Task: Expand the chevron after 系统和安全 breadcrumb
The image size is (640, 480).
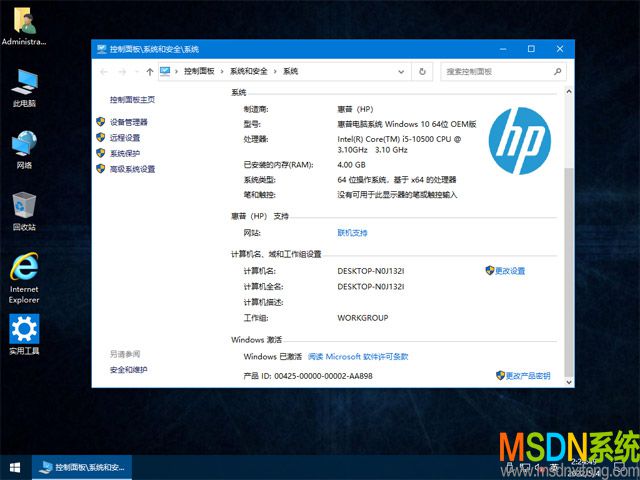Action: [x=275, y=72]
